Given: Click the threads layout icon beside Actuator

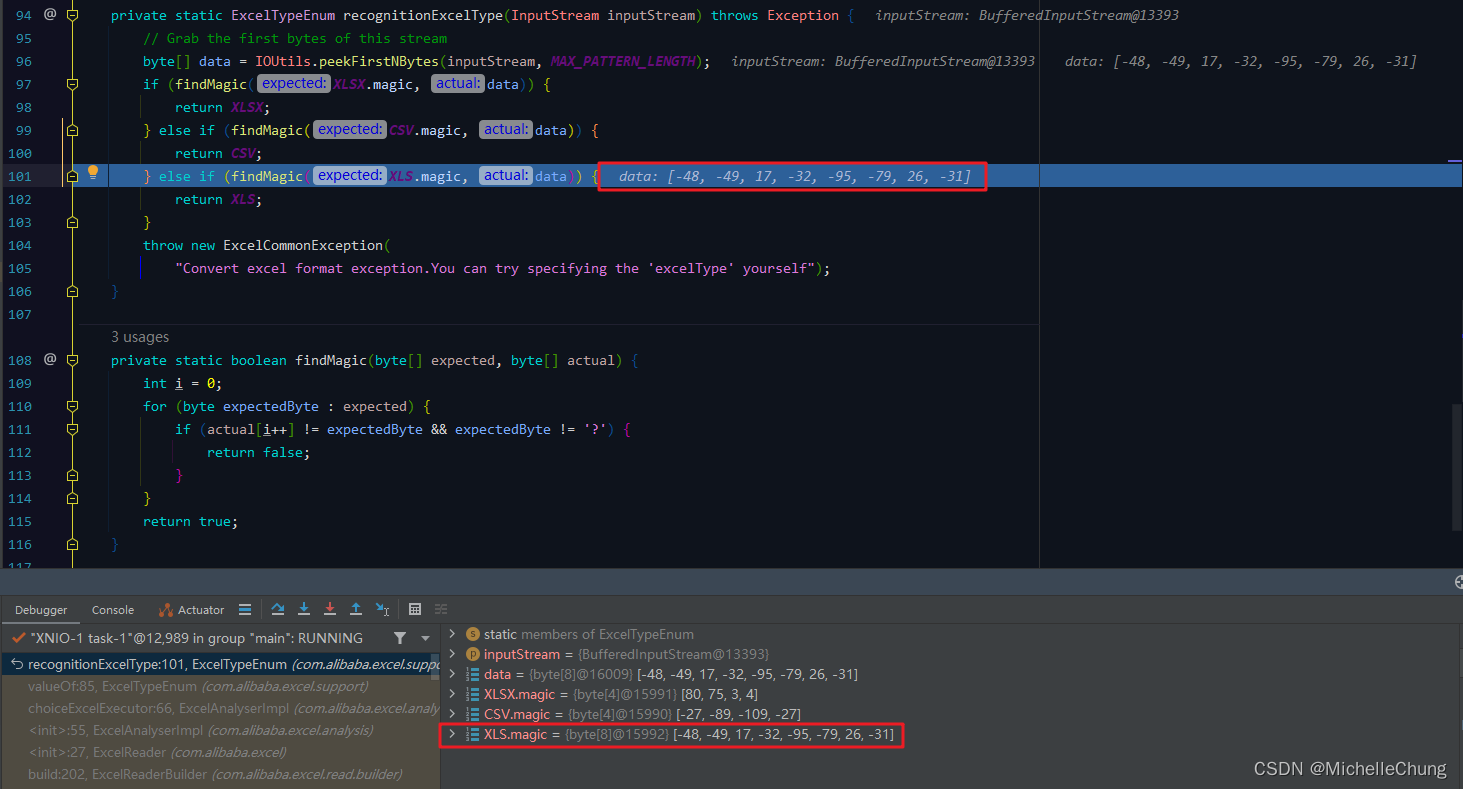Looking at the screenshot, I should coord(245,609).
